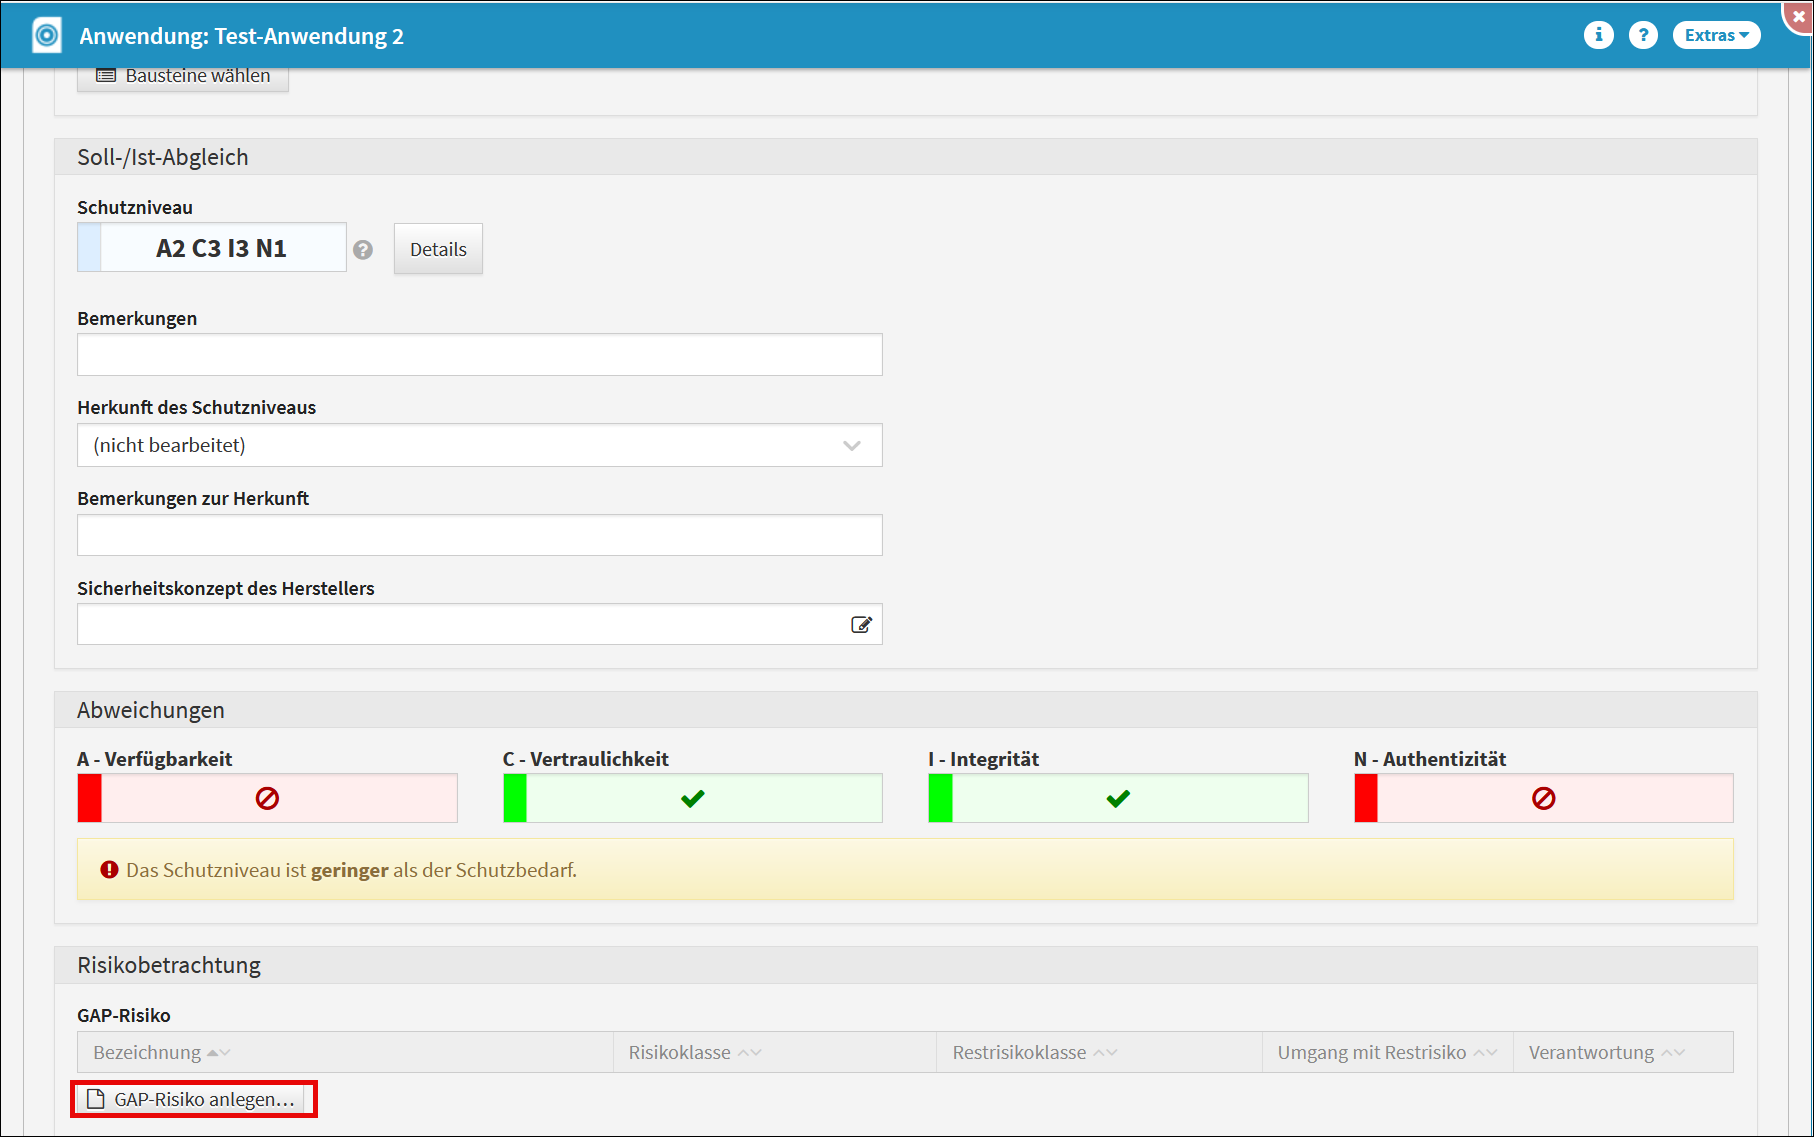Open the Extras dropdown menu
Screen dimensions: 1814x1137
click(1716, 35)
